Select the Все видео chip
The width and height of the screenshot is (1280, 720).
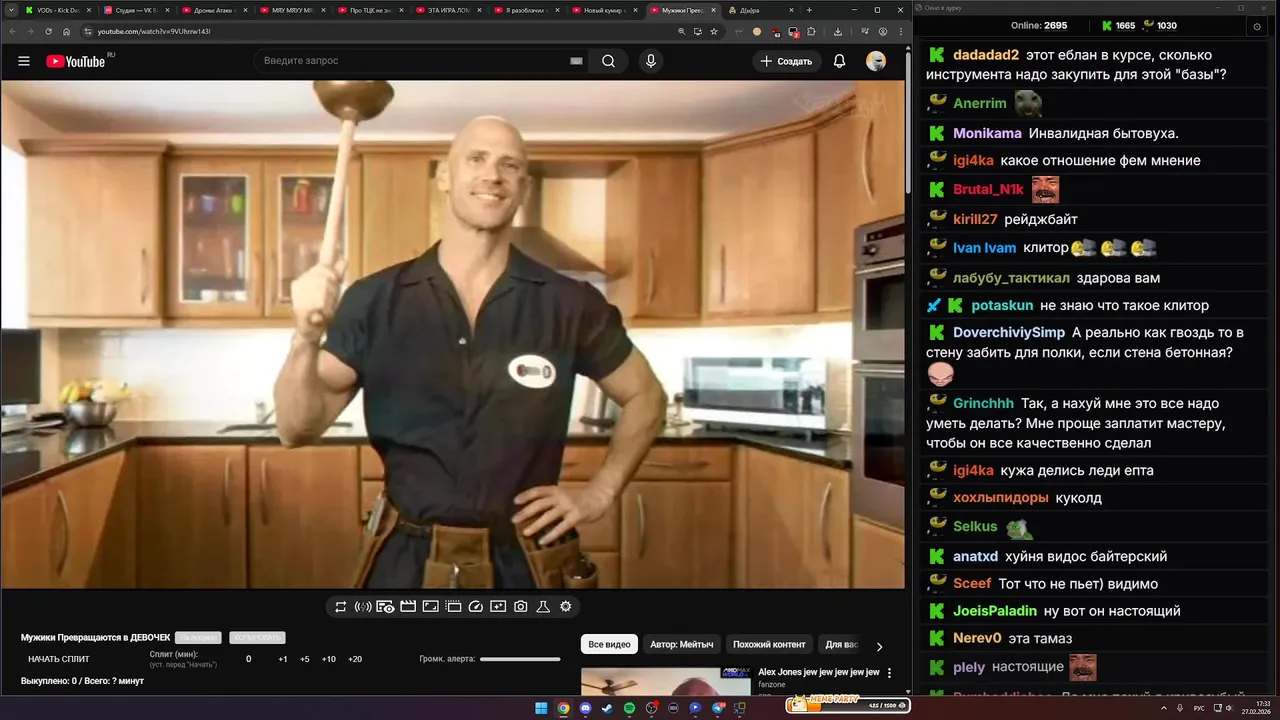pyautogui.click(x=610, y=644)
